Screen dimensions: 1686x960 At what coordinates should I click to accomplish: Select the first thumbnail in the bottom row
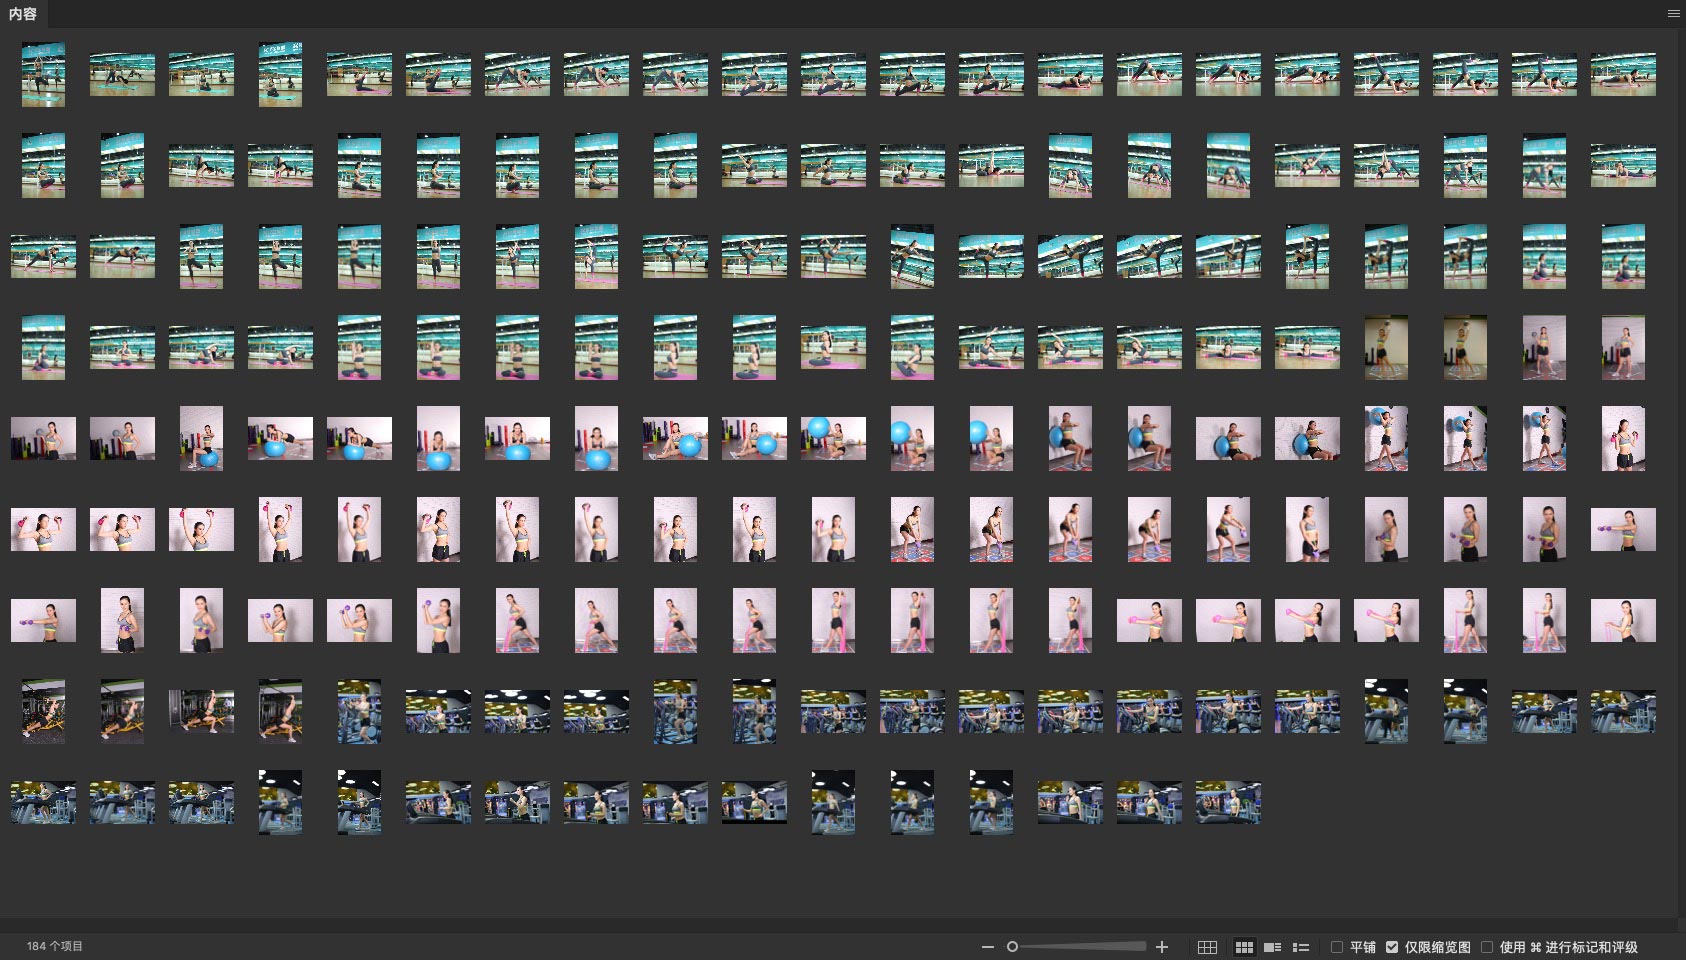coord(43,802)
